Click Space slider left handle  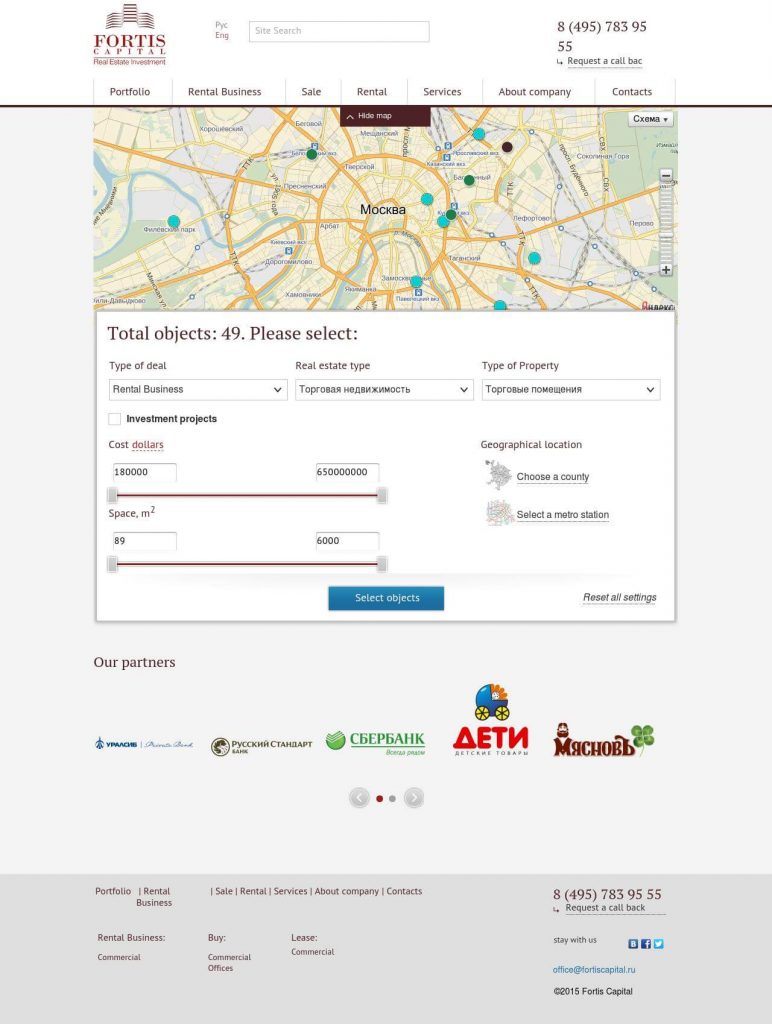[x=112, y=564]
